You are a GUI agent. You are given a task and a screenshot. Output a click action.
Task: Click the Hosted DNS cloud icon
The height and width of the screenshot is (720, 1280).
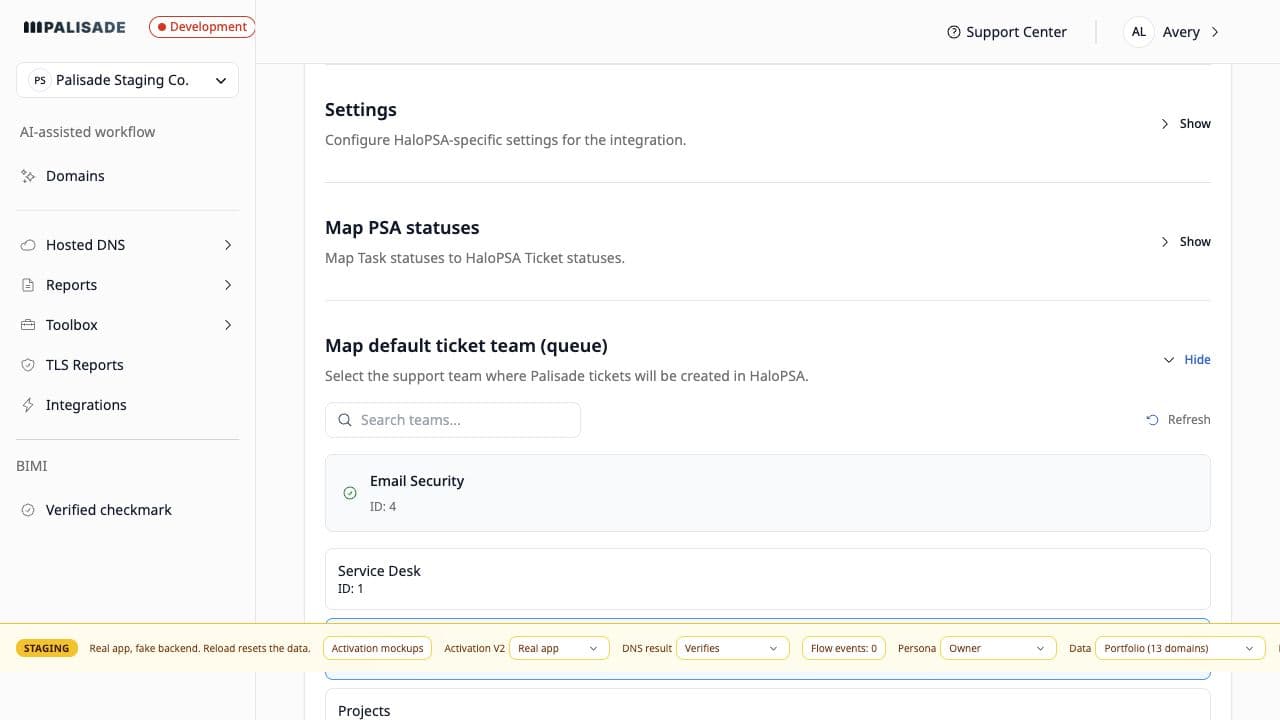[x=28, y=245]
